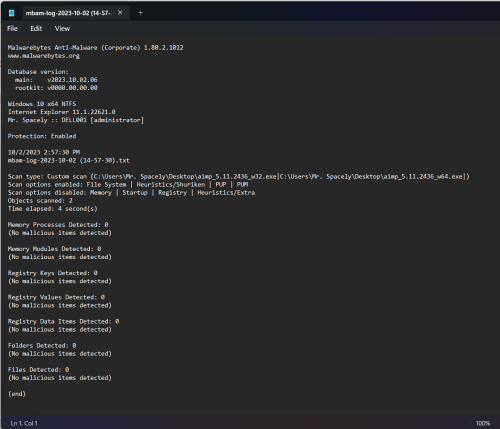Click the 10/2/2023 2:57:30 PM timestamp
This screenshot has height=429, width=500.
[44, 152]
